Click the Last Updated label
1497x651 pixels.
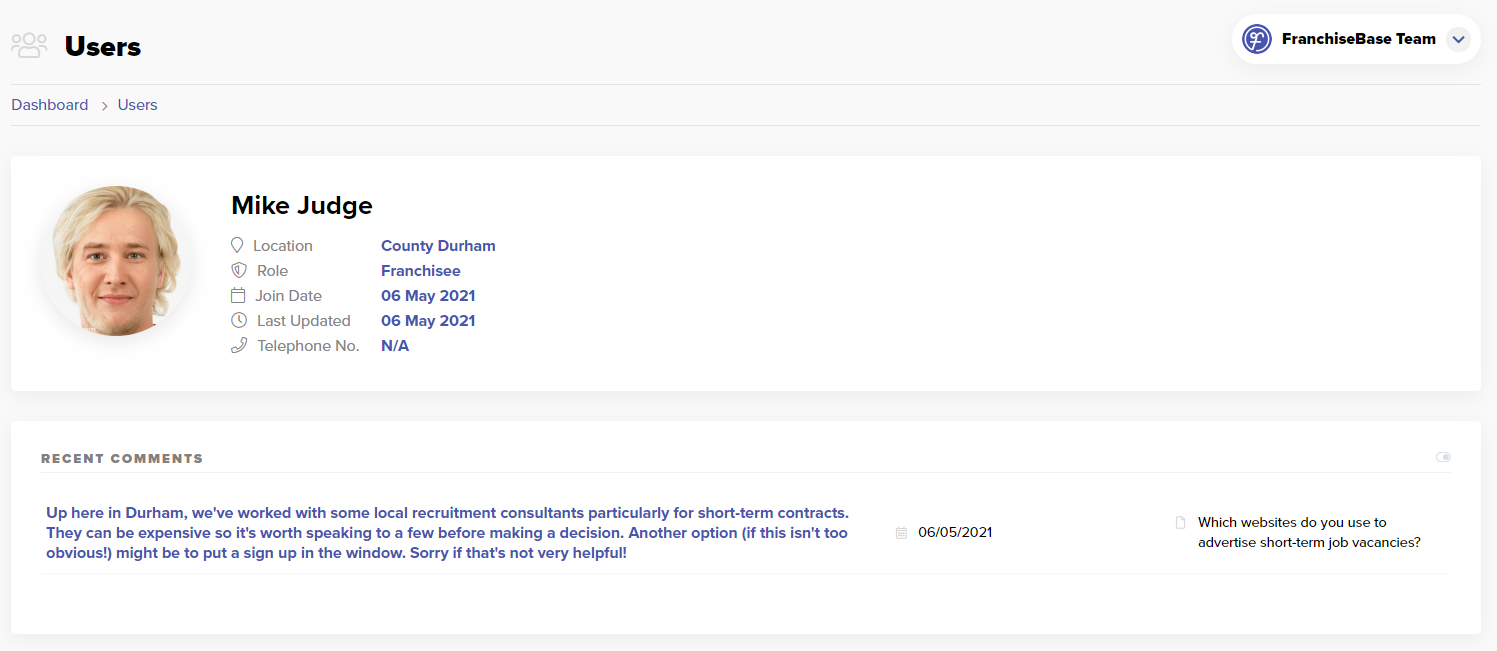[304, 321]
